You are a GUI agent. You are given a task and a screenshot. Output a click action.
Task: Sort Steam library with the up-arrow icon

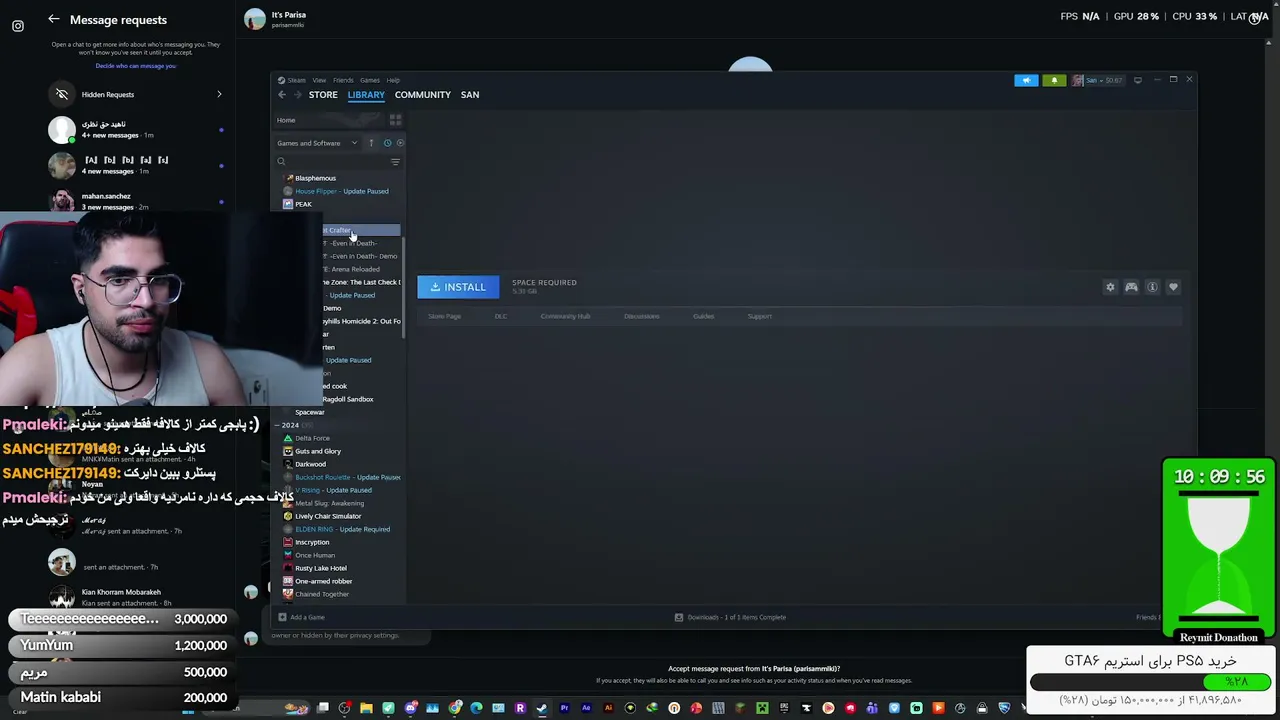(371, 143)
